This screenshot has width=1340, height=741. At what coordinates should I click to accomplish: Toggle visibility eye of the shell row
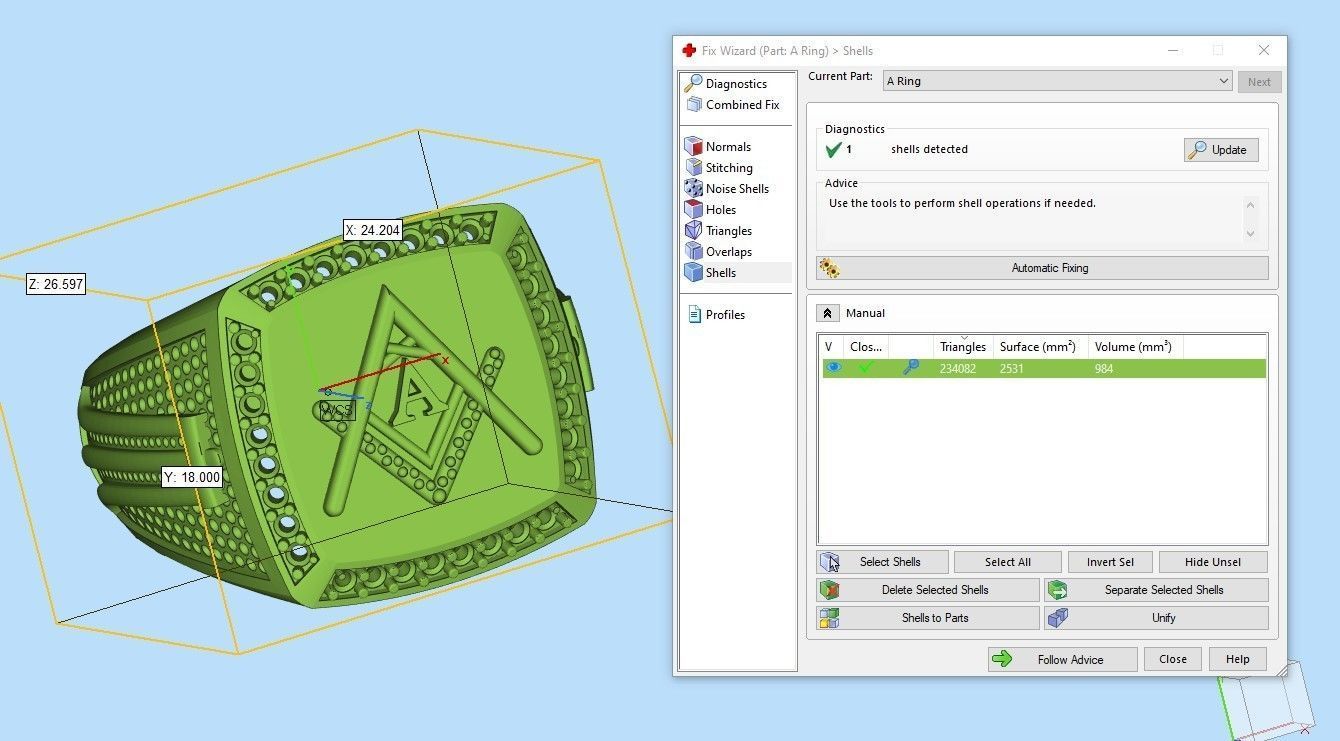pos(833,368)
